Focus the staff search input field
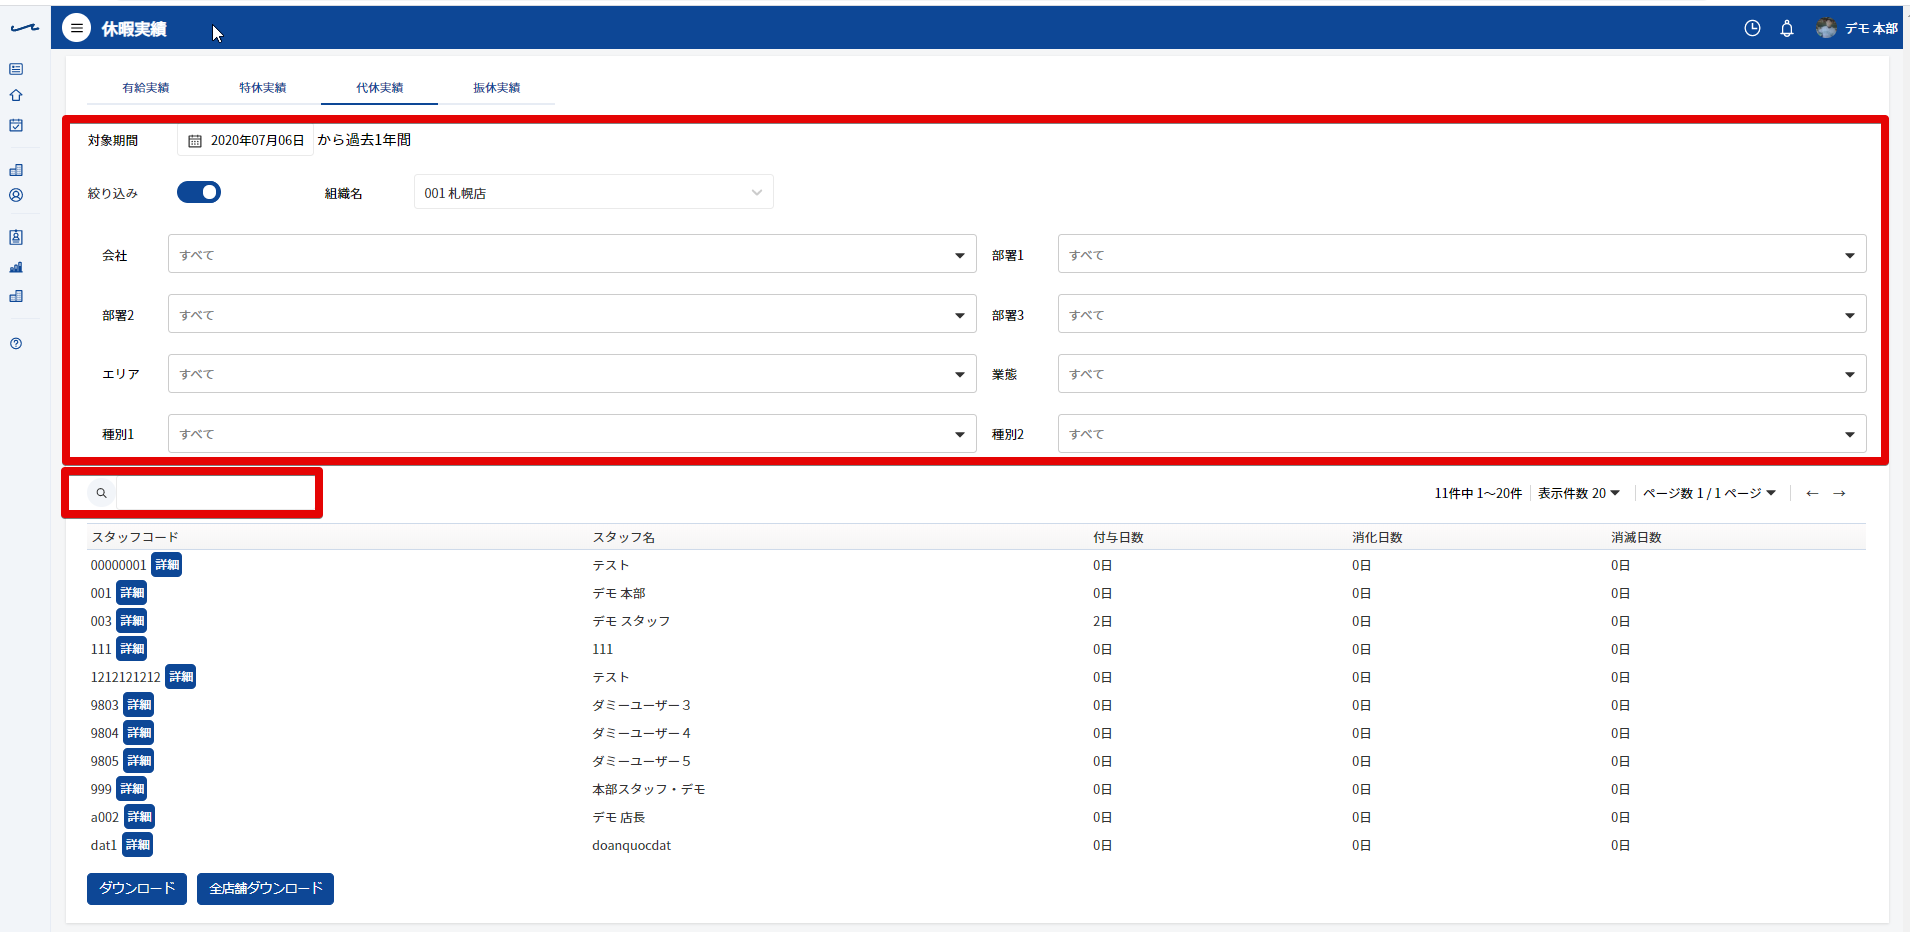The width and height of the screenshot is (1910, 932). click(215, 493)
